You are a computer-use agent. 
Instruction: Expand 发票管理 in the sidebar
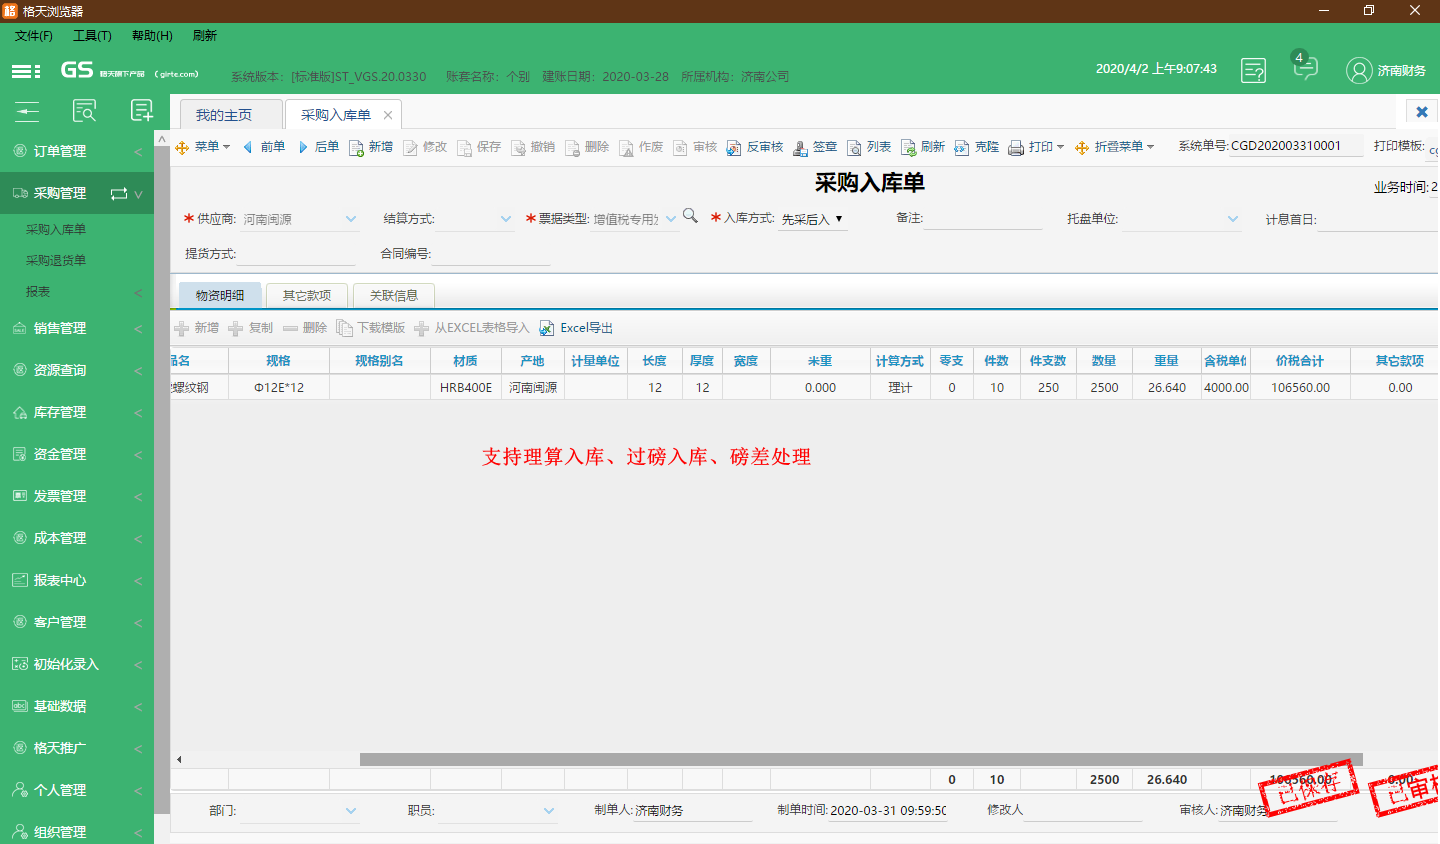tap(77, 496)
